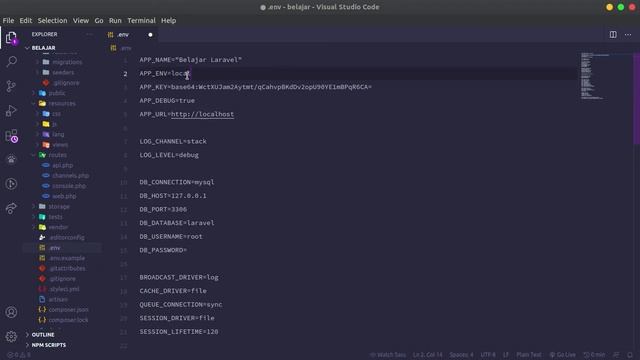Open the File menu
640x360 pixels.
(x=8, y=20)
